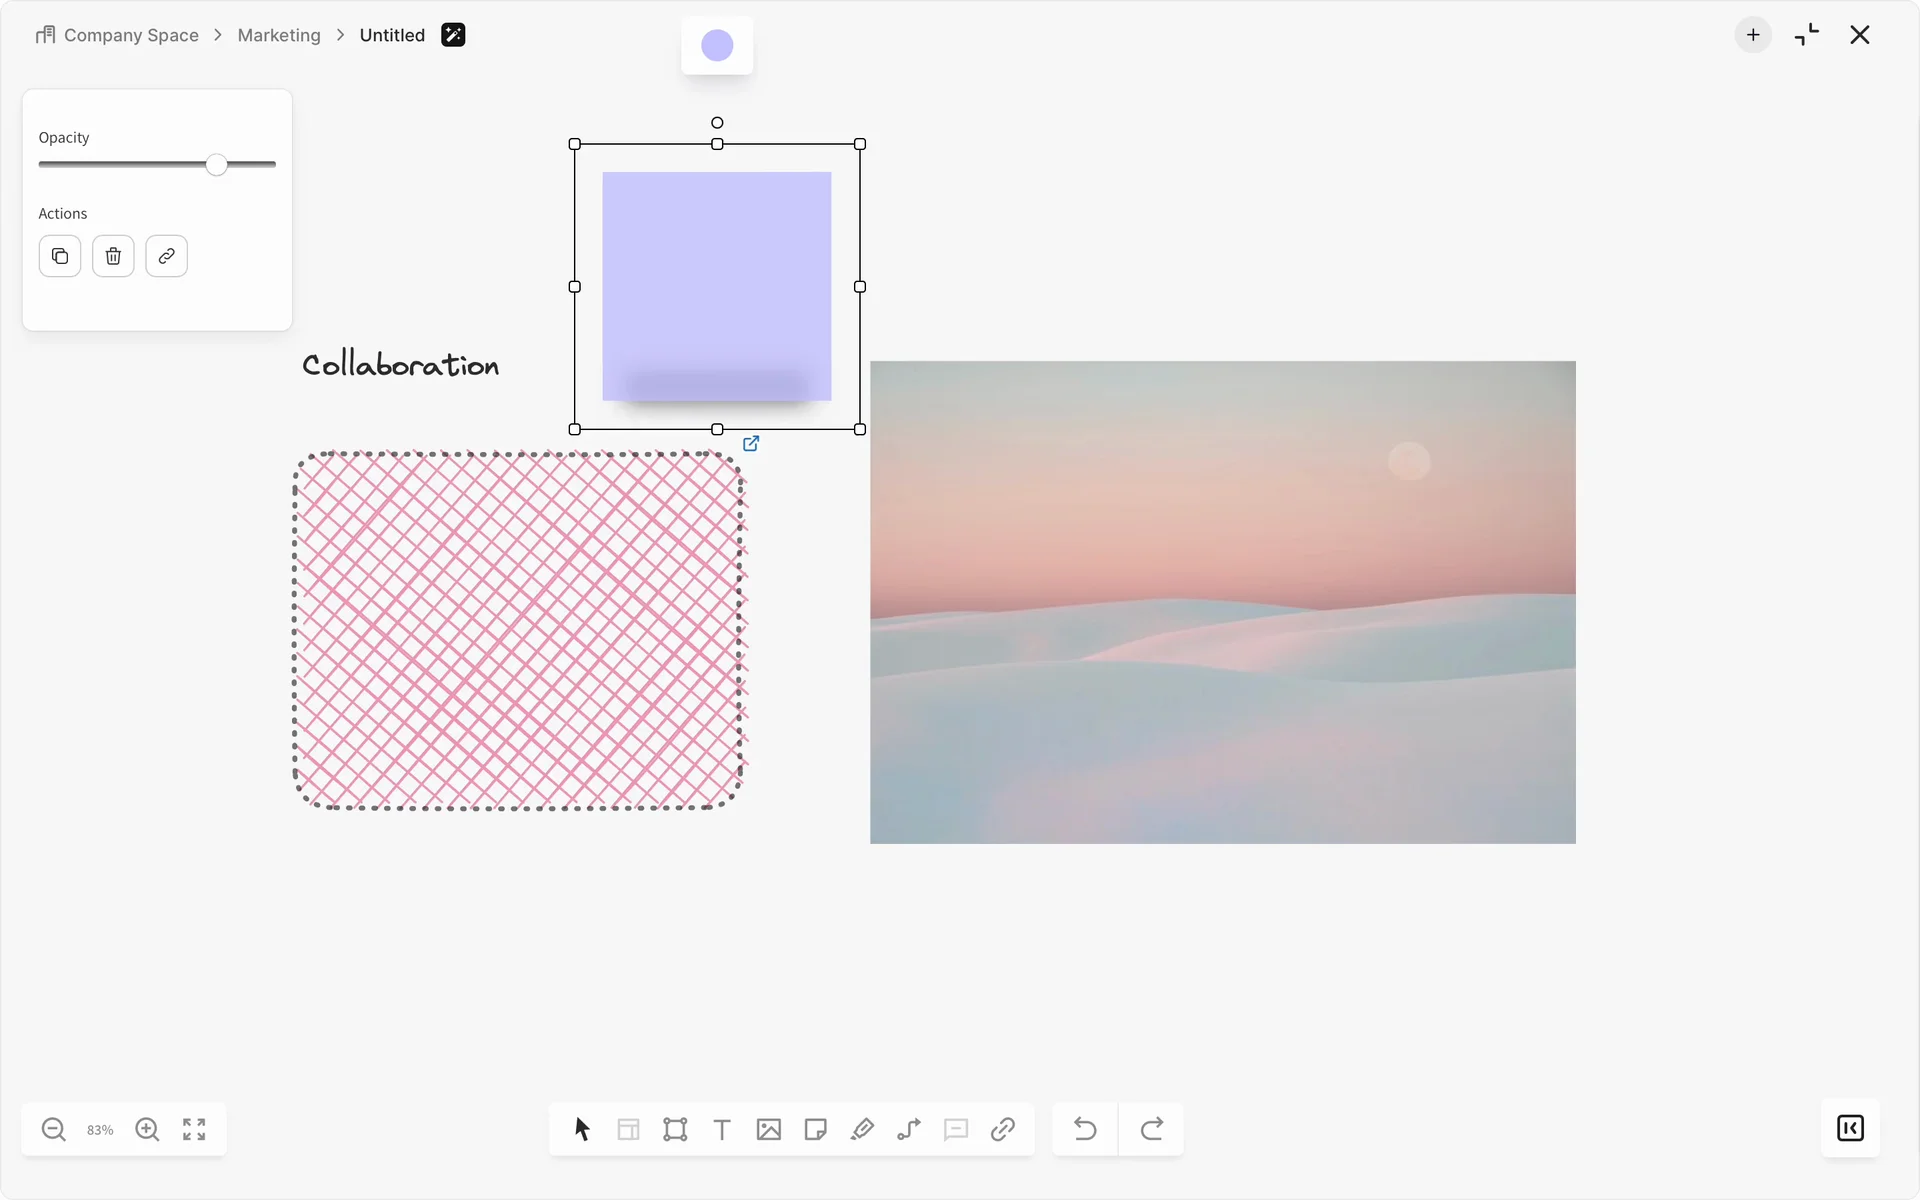This screenshot has height=1200, width=1920.
Task: Undo the last action
Action: [x=1085, y=1129]
